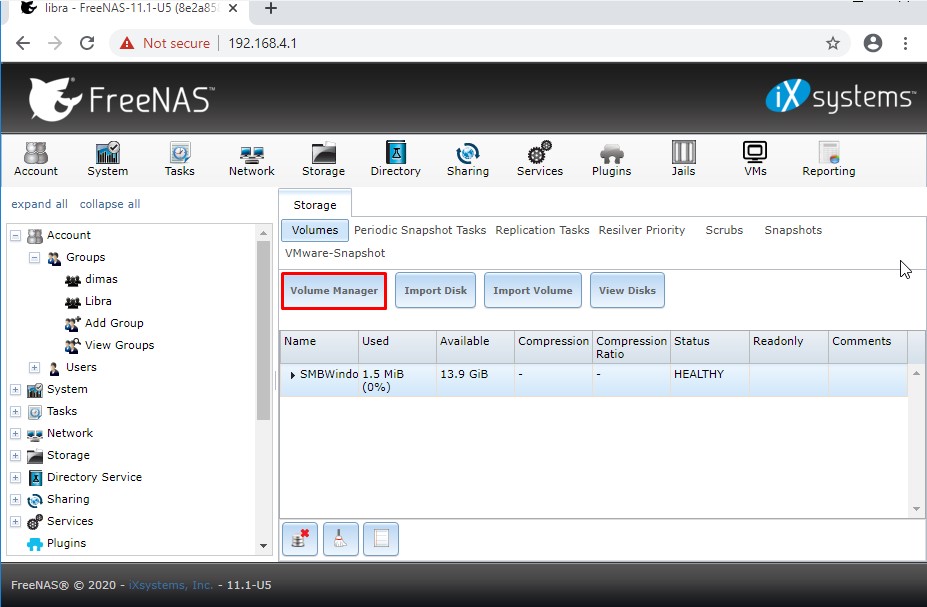
Task: Click the collapse all link
Action: (x=110, y=204)
